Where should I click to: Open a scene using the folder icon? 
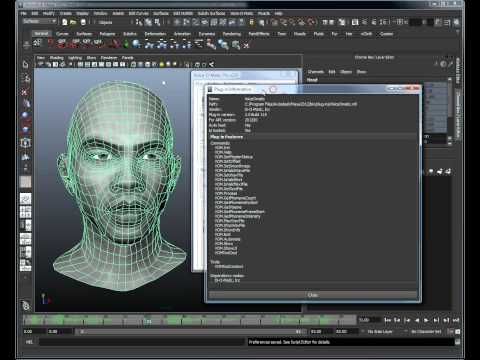[73, 22]
